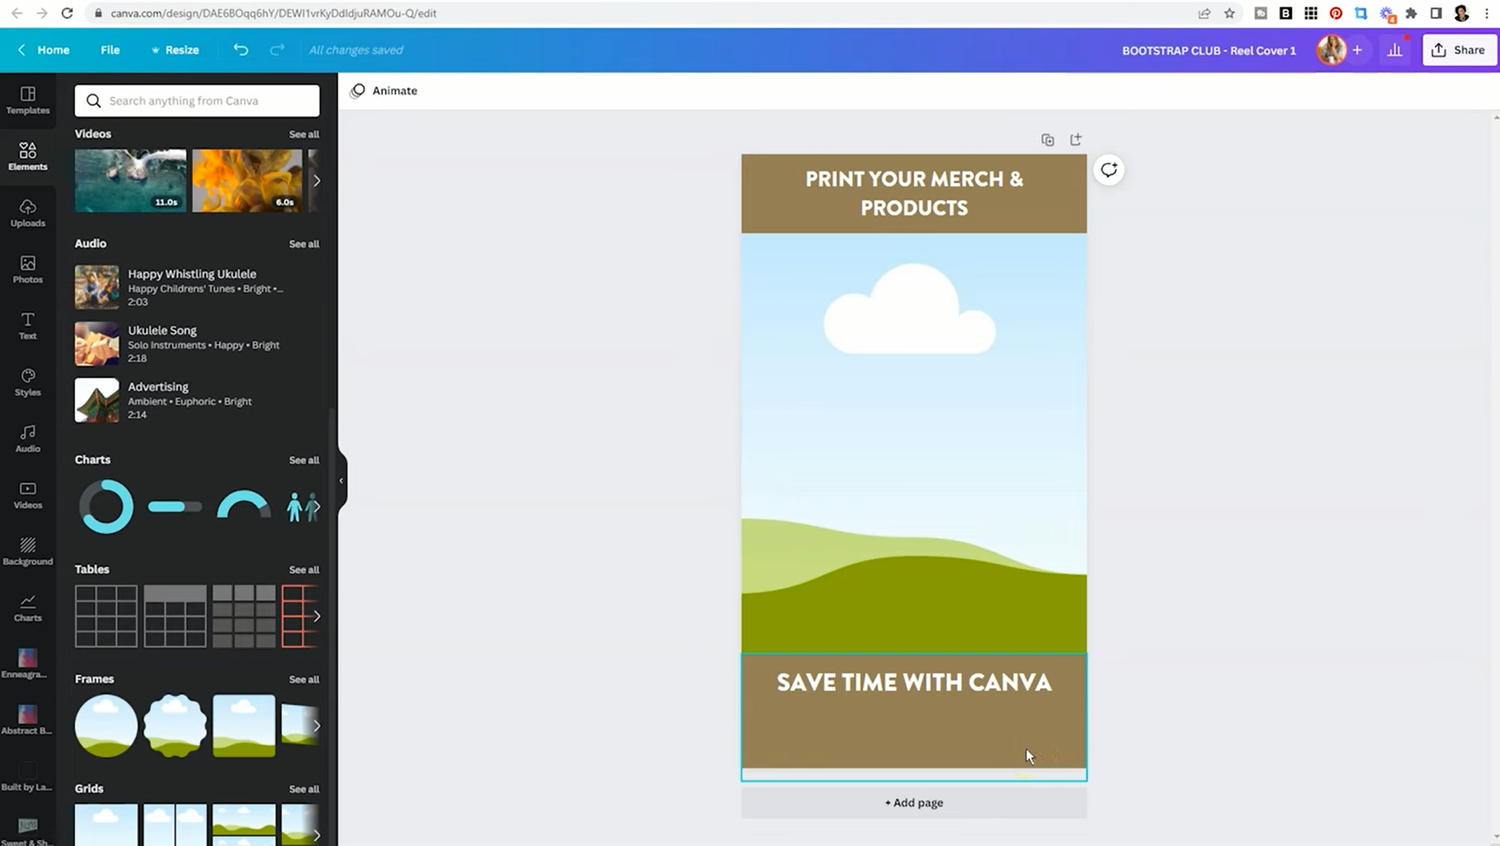This screenshot has width=1500, height=846.
Task: Open design insights via the chart icon near Share
Action: tap(1395, 49)
